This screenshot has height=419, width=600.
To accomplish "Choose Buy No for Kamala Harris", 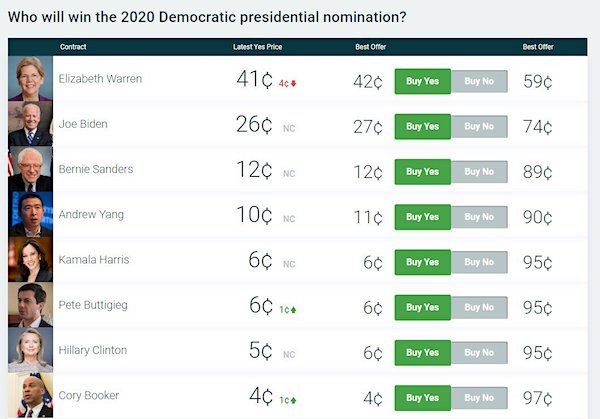I will pos(479,262).
